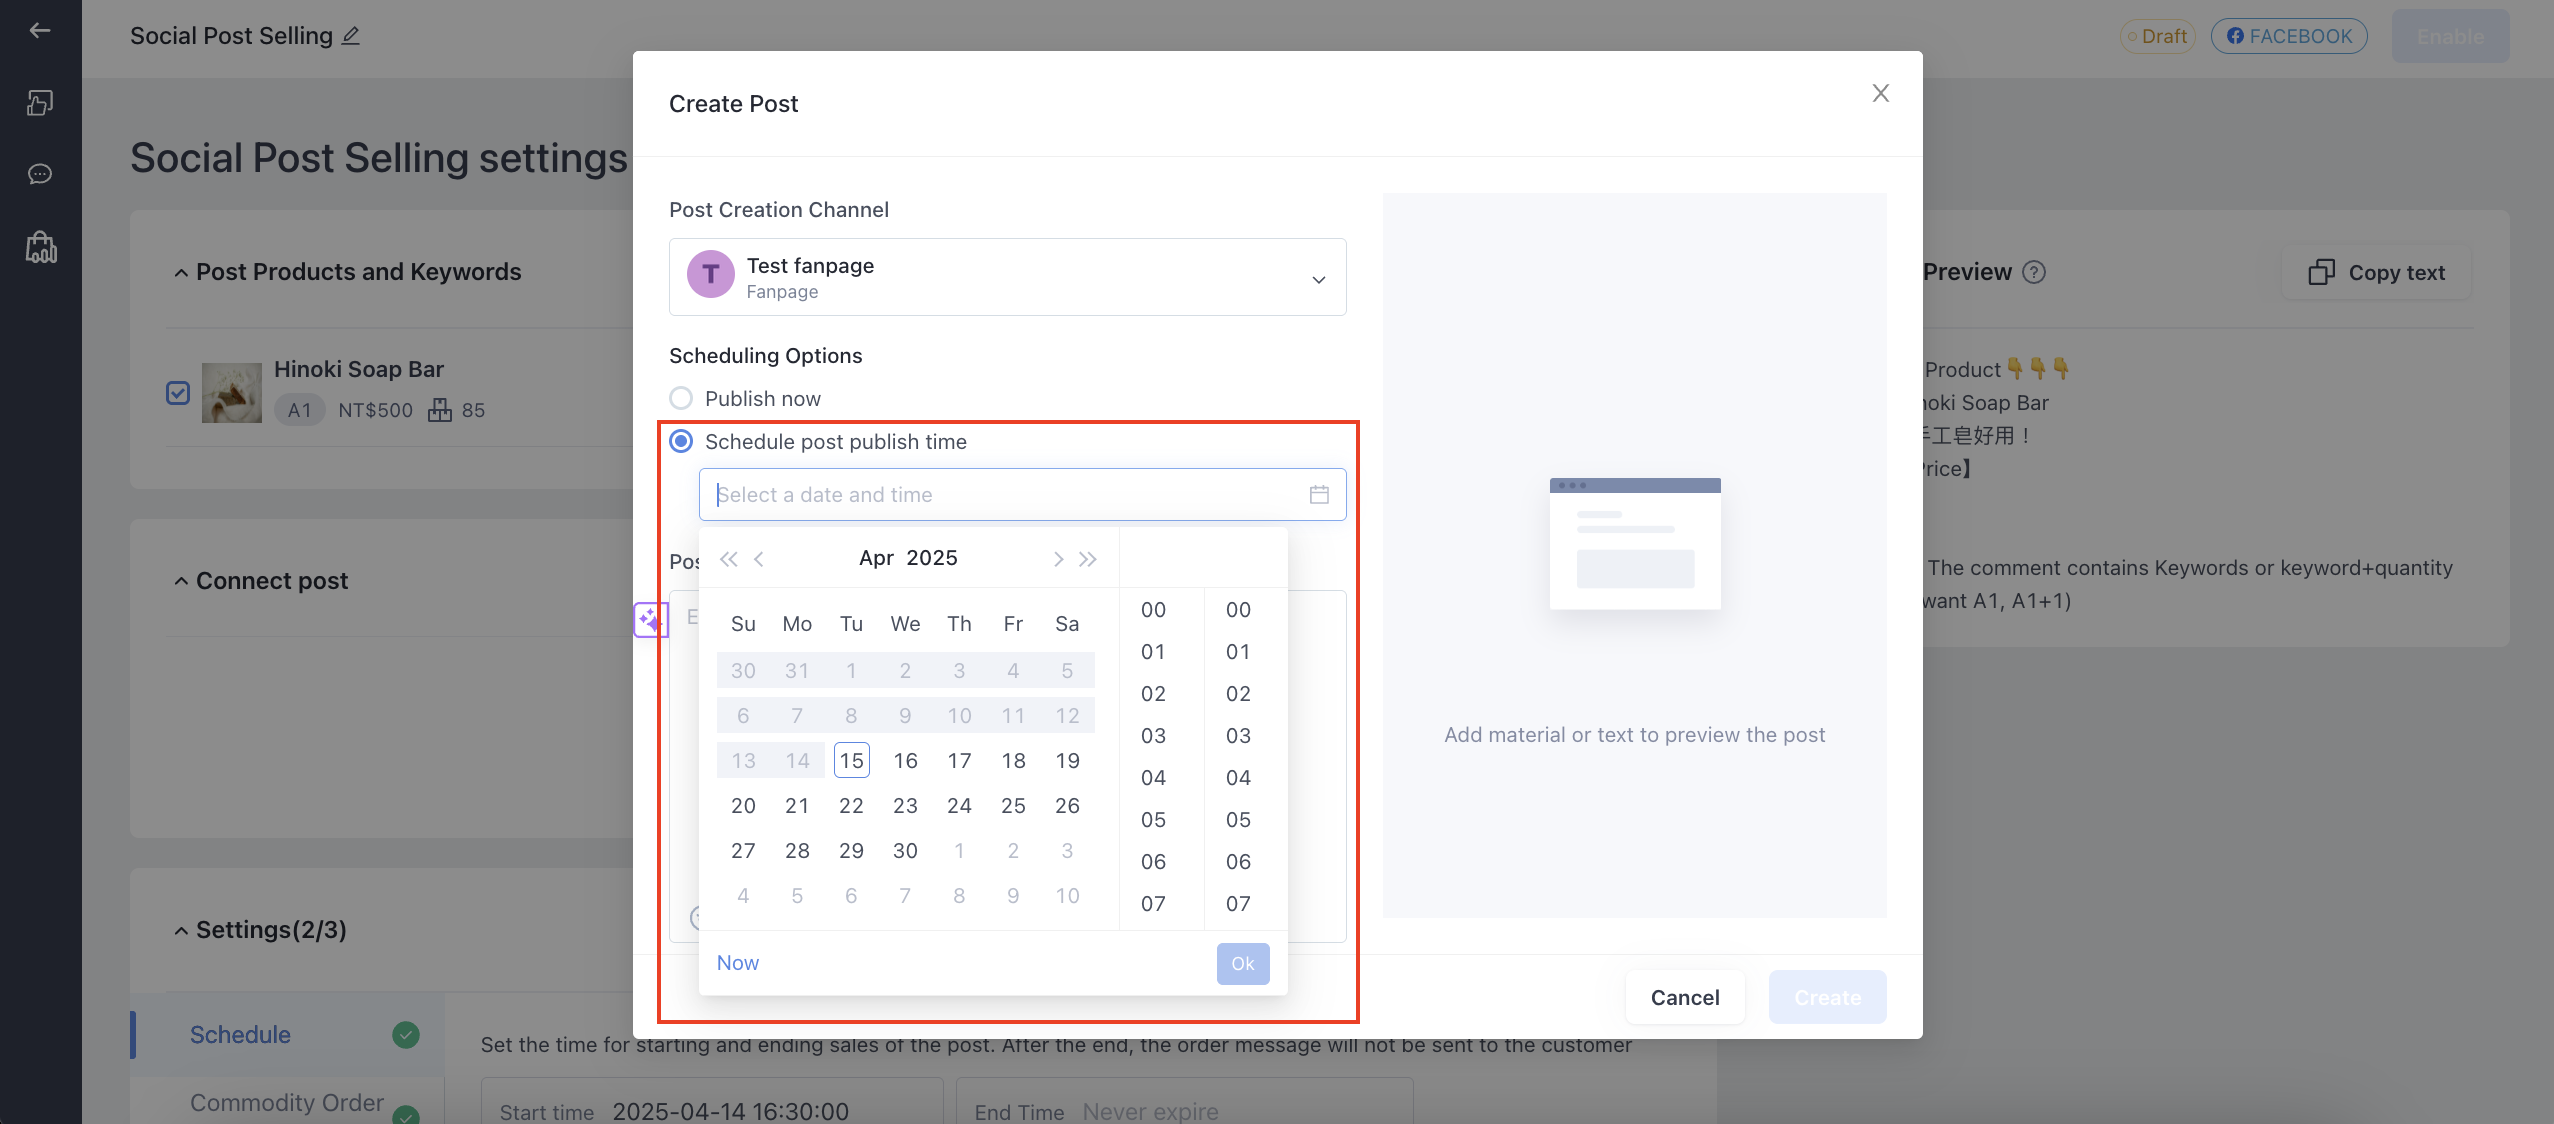Go to next month in calendar

tap(1057, 559)
